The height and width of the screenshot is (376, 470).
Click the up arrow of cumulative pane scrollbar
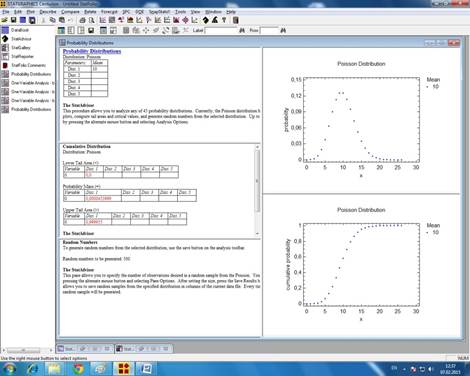[x=257, y=147]
